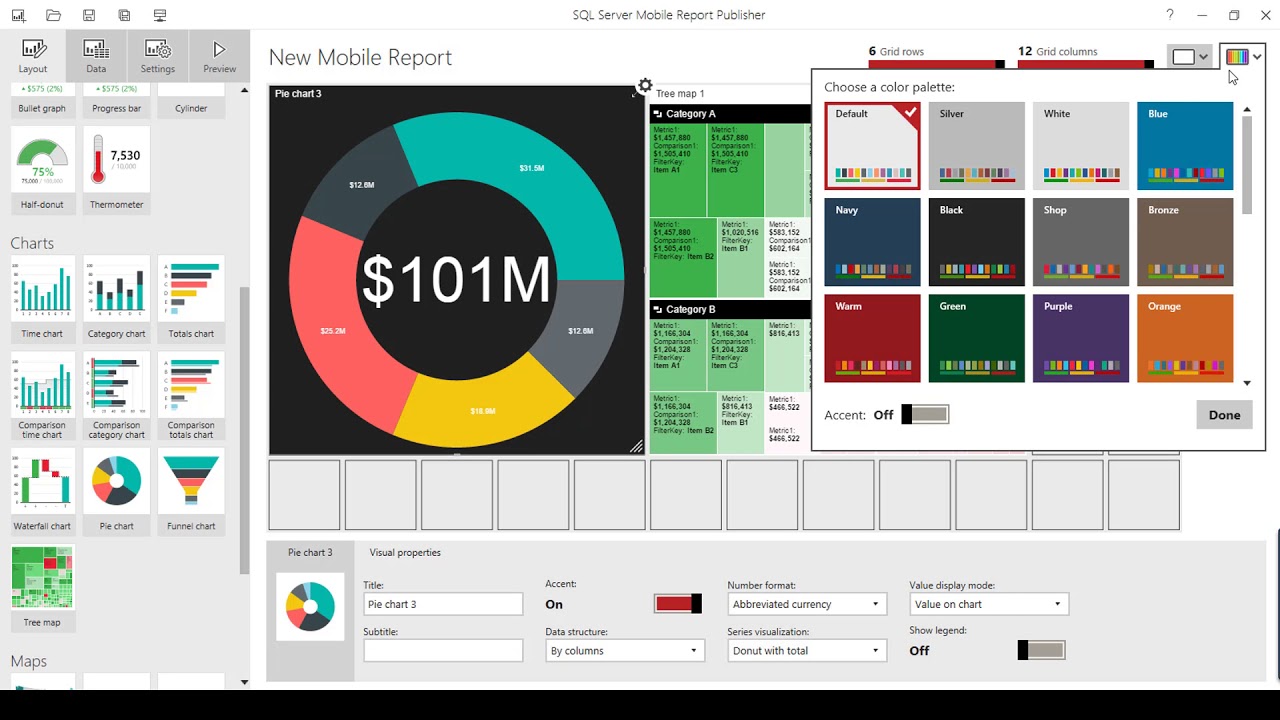Click the resize handle of Pie chart 3
Image resolution: width=1280 pixels, height=720 pixels.
[636, 446]
